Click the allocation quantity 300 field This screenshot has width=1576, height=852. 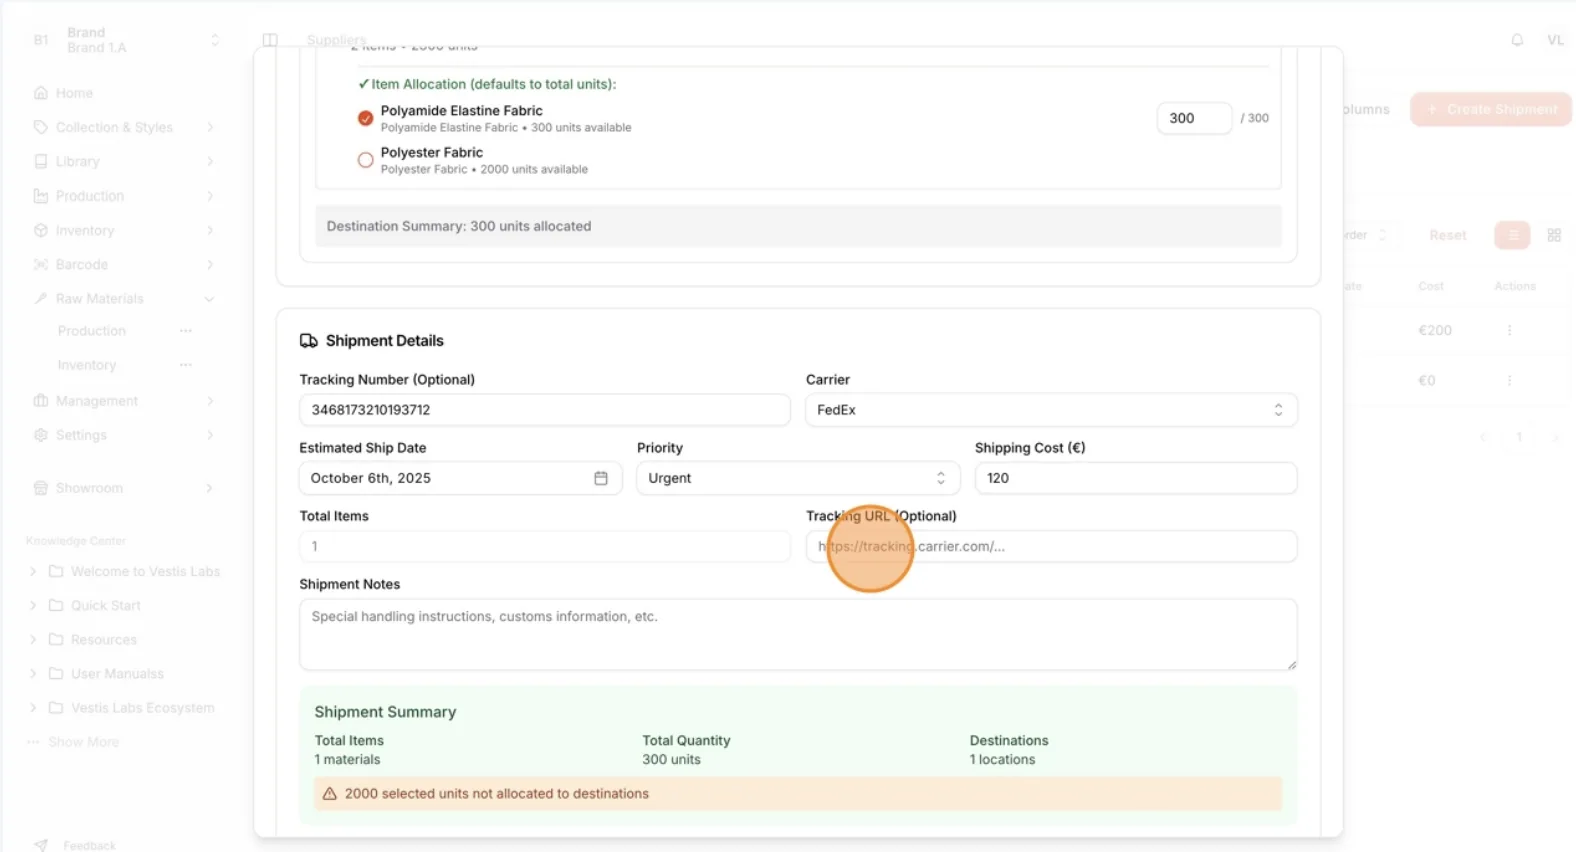(1194, 118)
